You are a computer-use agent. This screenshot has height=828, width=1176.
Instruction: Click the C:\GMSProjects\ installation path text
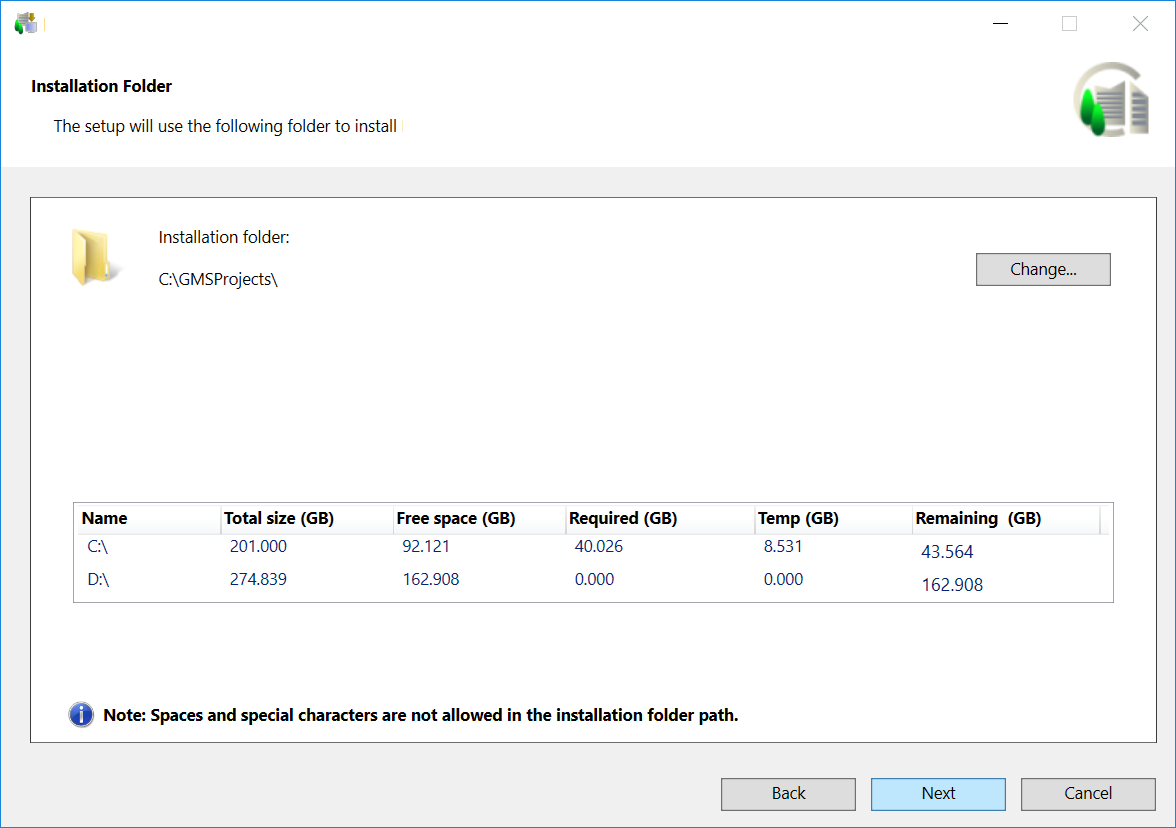click(x=218, y=280)
